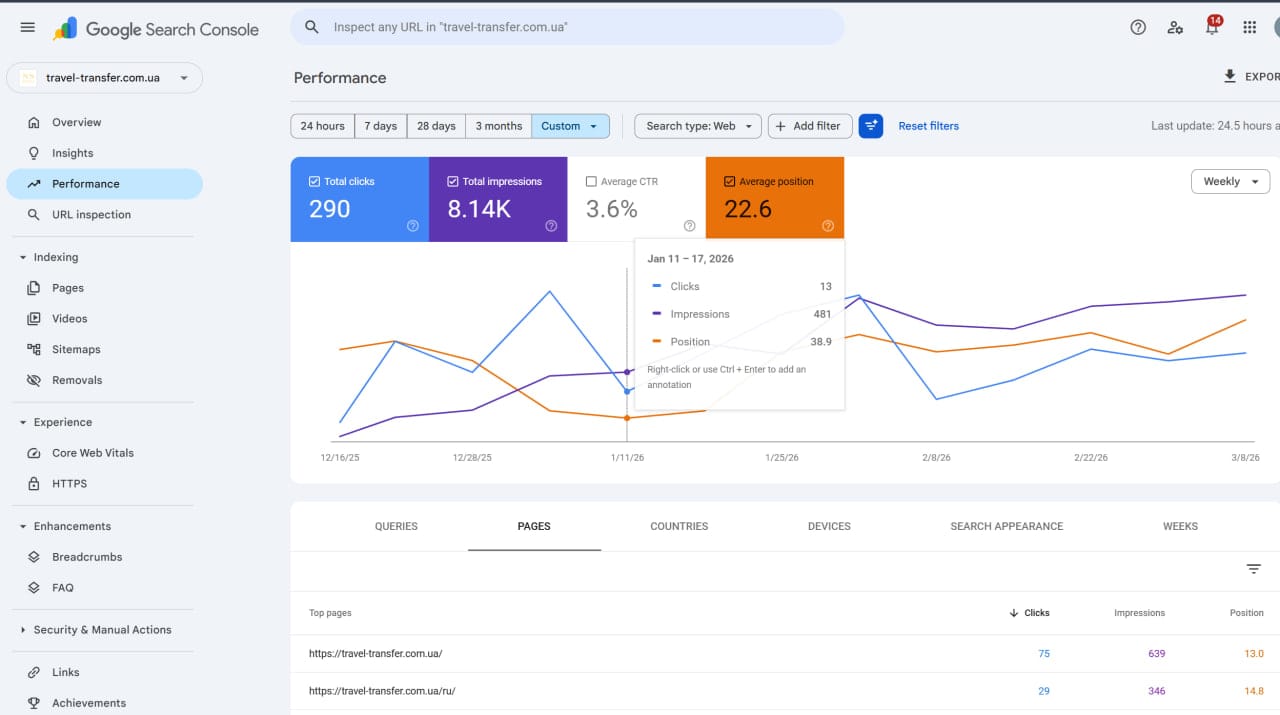Click the table filter rows icon
Viewport: 1280px width, 715px height.
(1254, 569)
